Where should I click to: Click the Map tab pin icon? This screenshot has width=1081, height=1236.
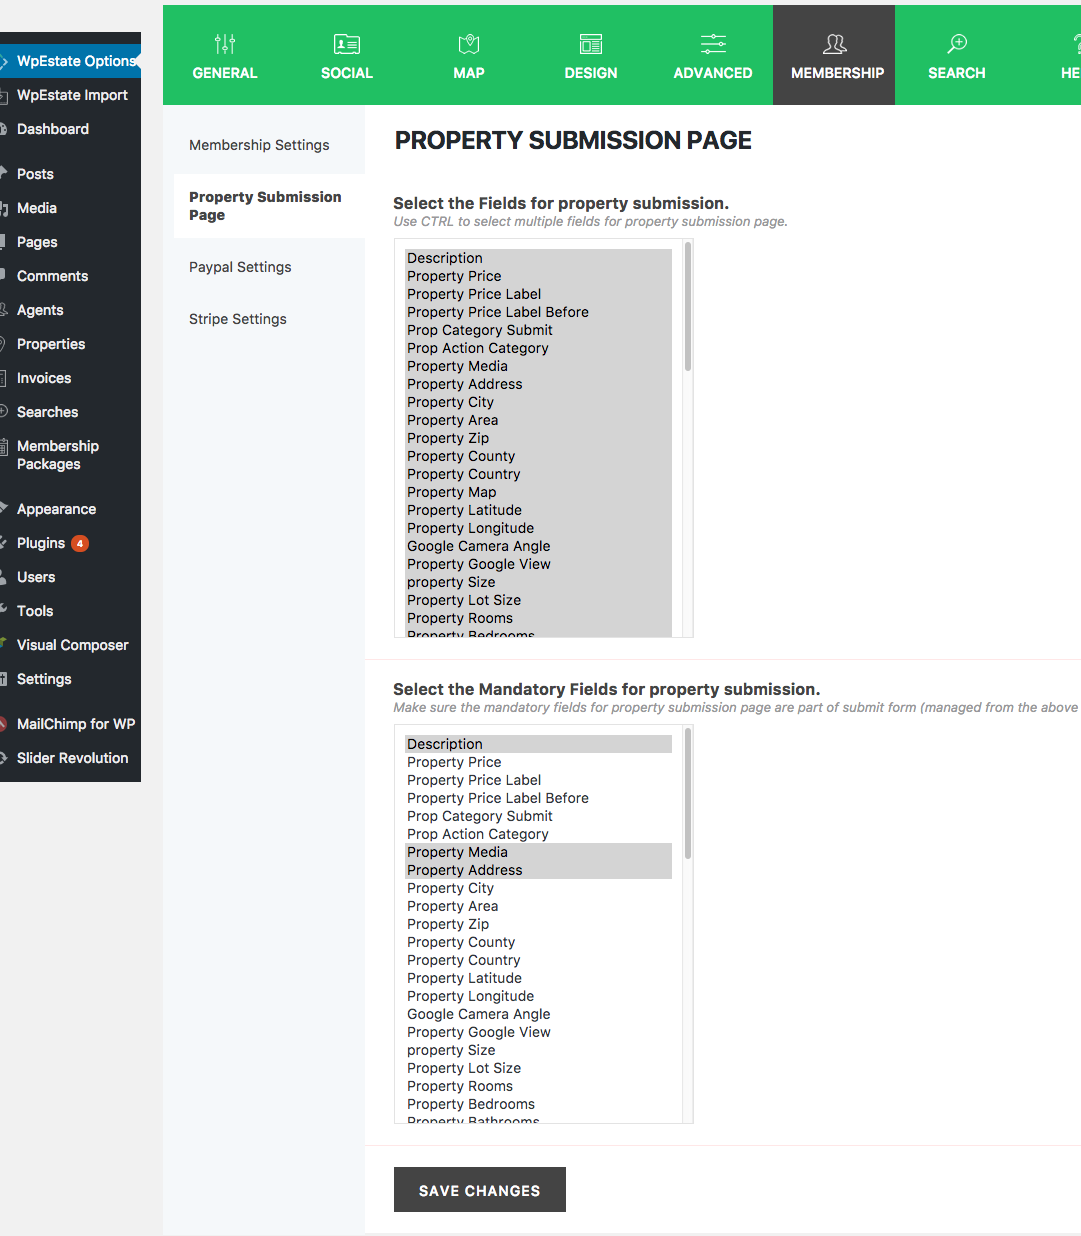click(468, 44)
